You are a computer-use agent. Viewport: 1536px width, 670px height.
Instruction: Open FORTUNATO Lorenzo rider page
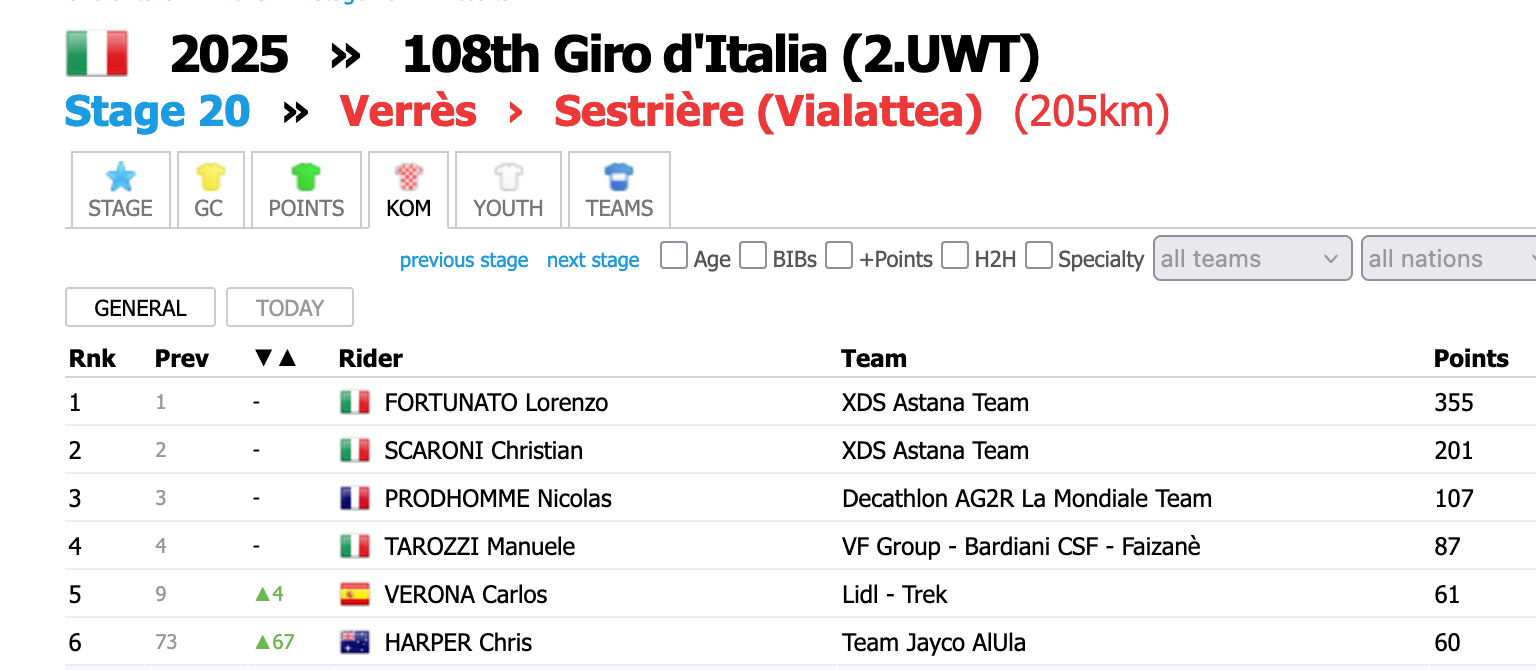(x=496, y=403)
